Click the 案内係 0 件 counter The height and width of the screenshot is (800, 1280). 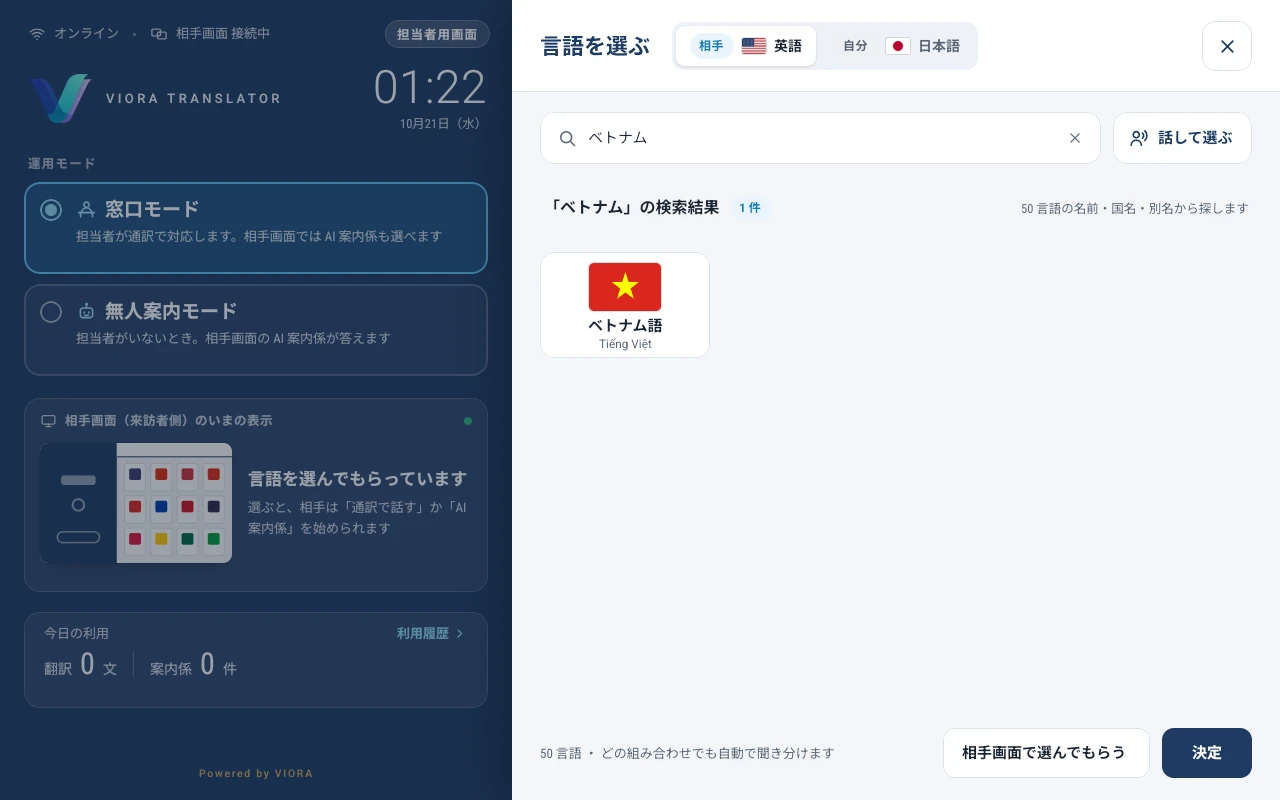pos(193,665)
